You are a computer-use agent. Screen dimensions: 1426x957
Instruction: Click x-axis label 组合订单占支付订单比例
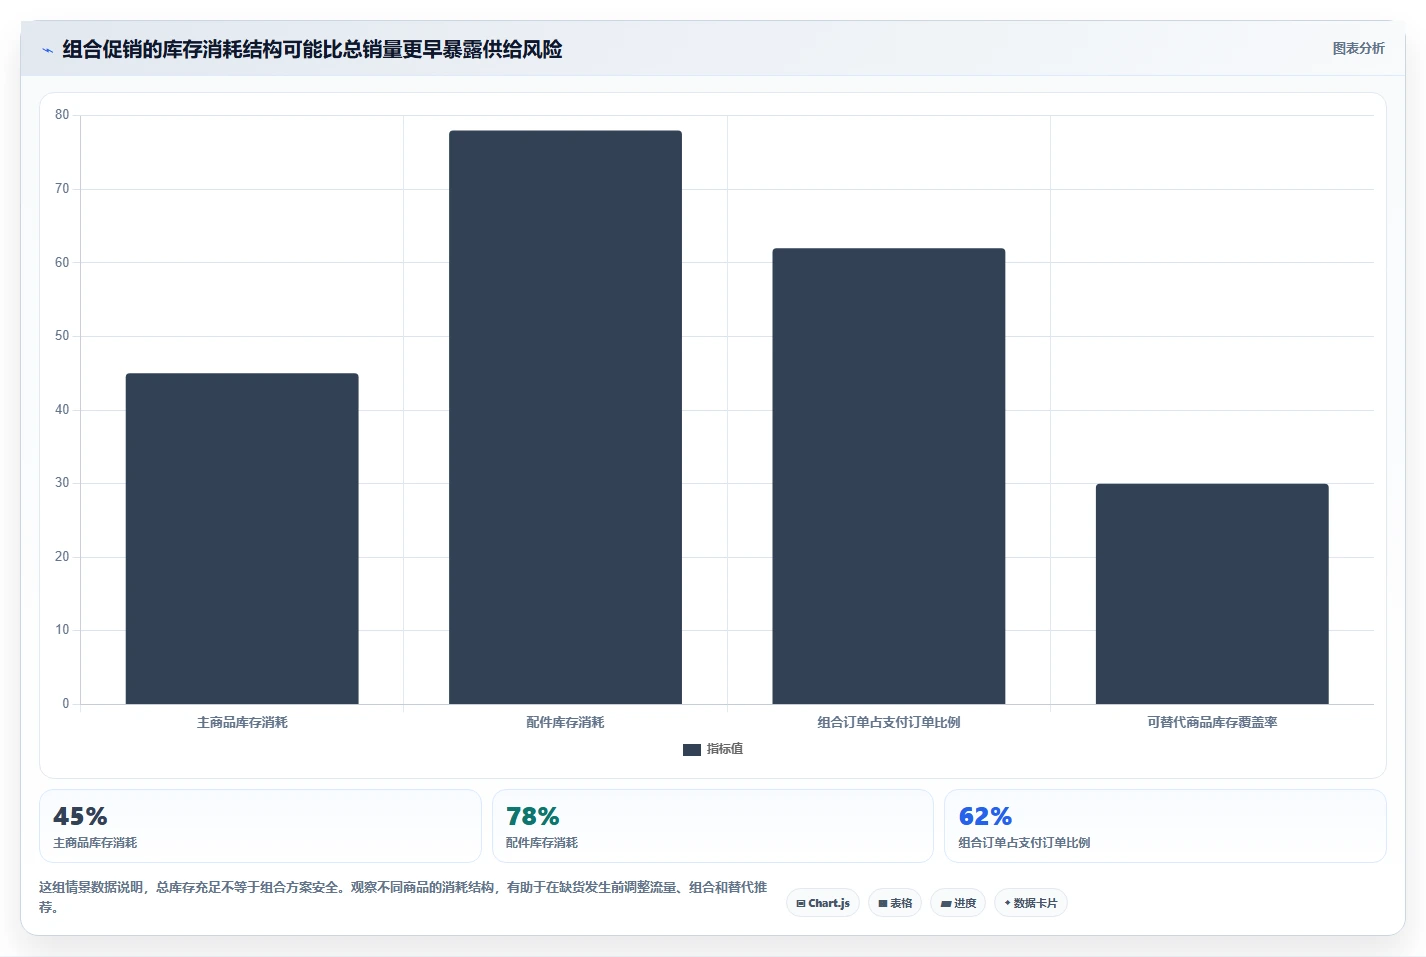(x=888, y=722)
